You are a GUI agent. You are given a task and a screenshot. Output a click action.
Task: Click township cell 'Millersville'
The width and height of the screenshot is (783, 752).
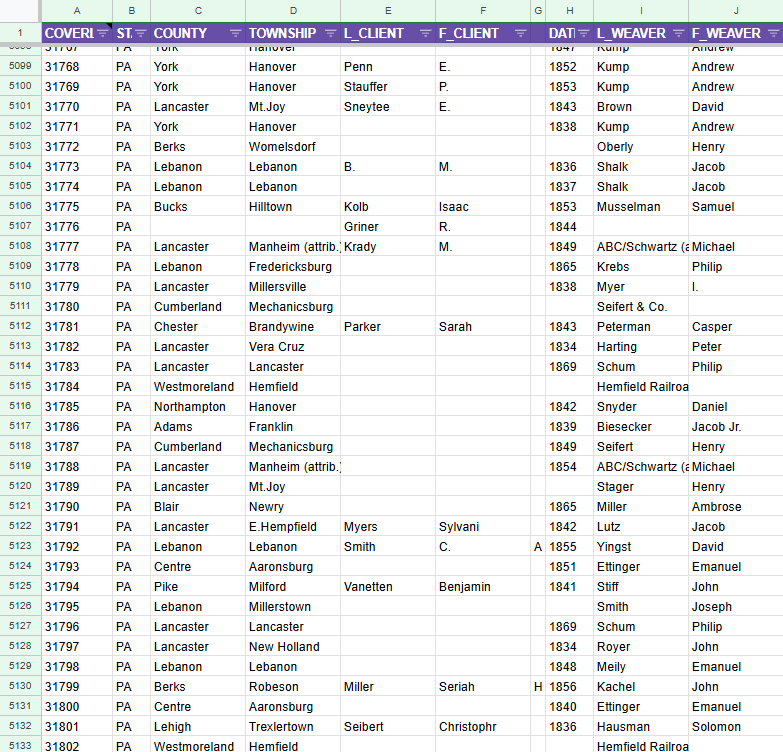293,287
